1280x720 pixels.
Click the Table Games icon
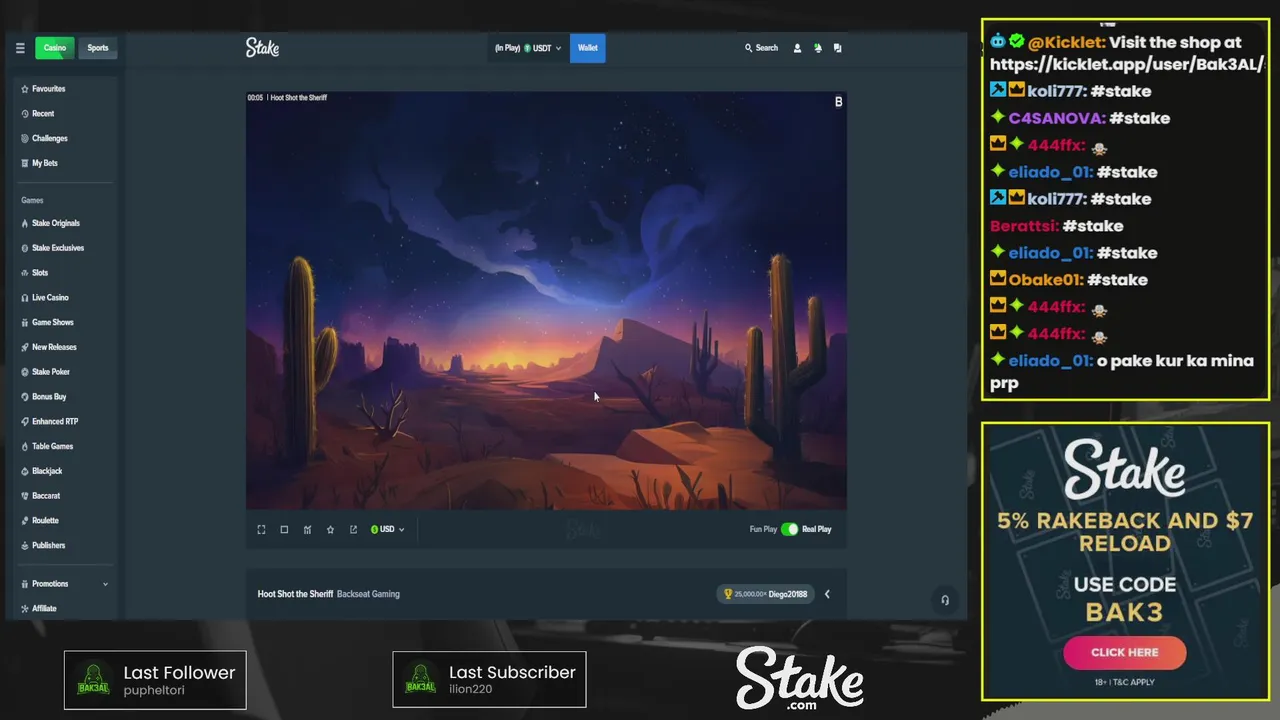[x=24, y=447]
